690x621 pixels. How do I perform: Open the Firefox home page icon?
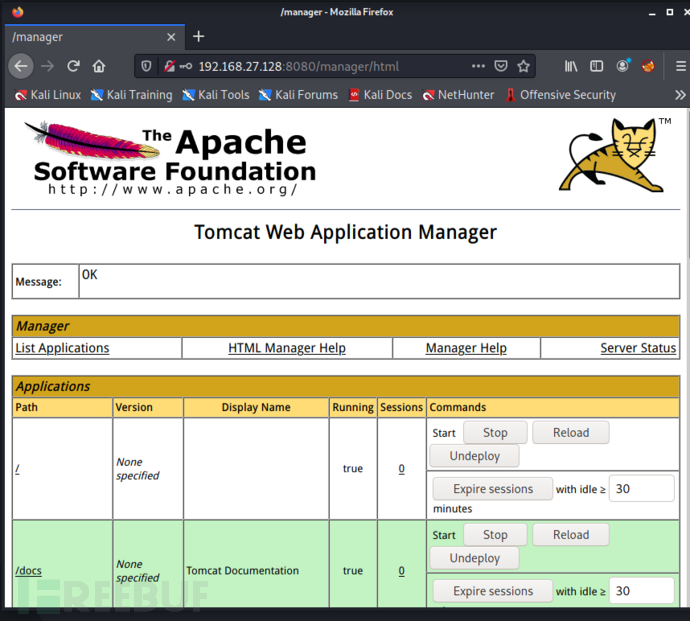99,66
